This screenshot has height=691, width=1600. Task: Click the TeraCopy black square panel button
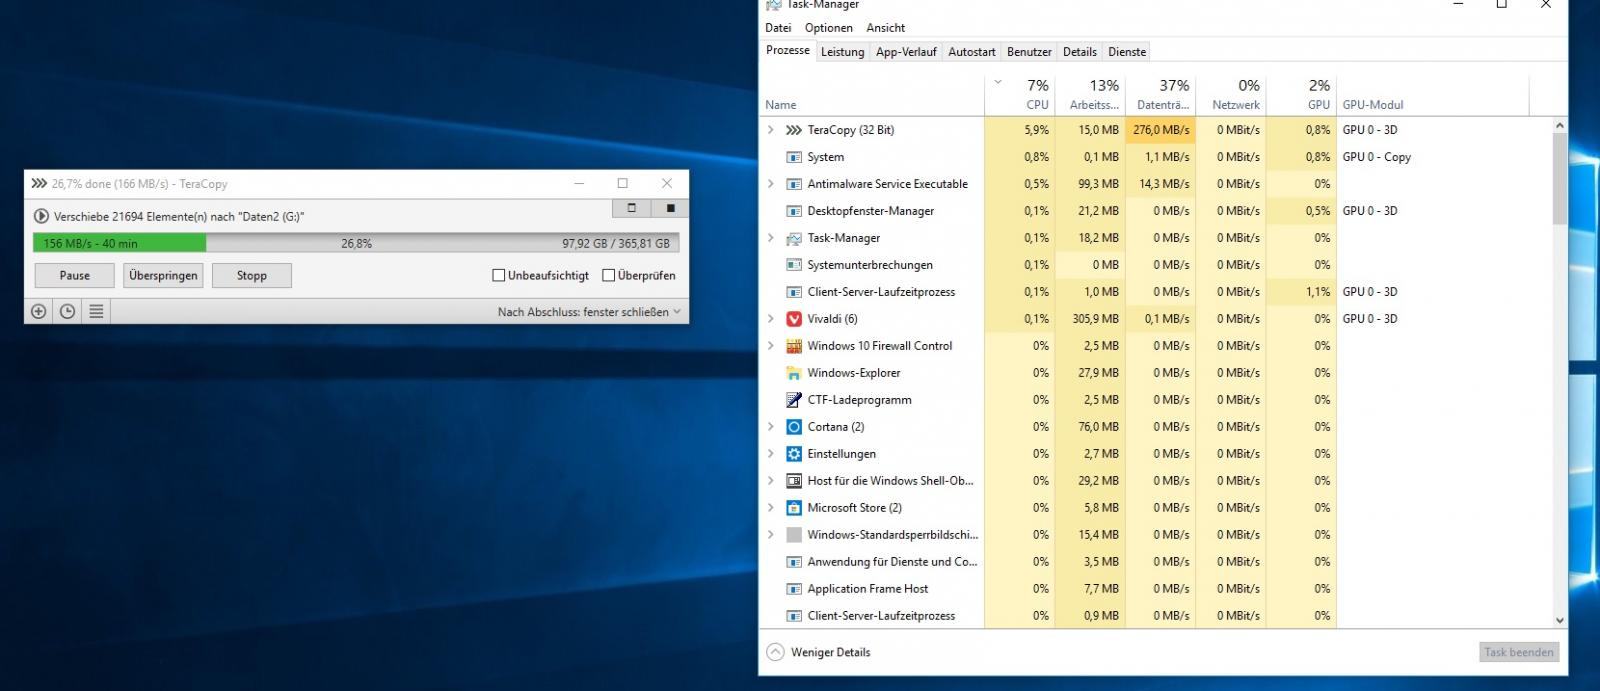(669, 208)
